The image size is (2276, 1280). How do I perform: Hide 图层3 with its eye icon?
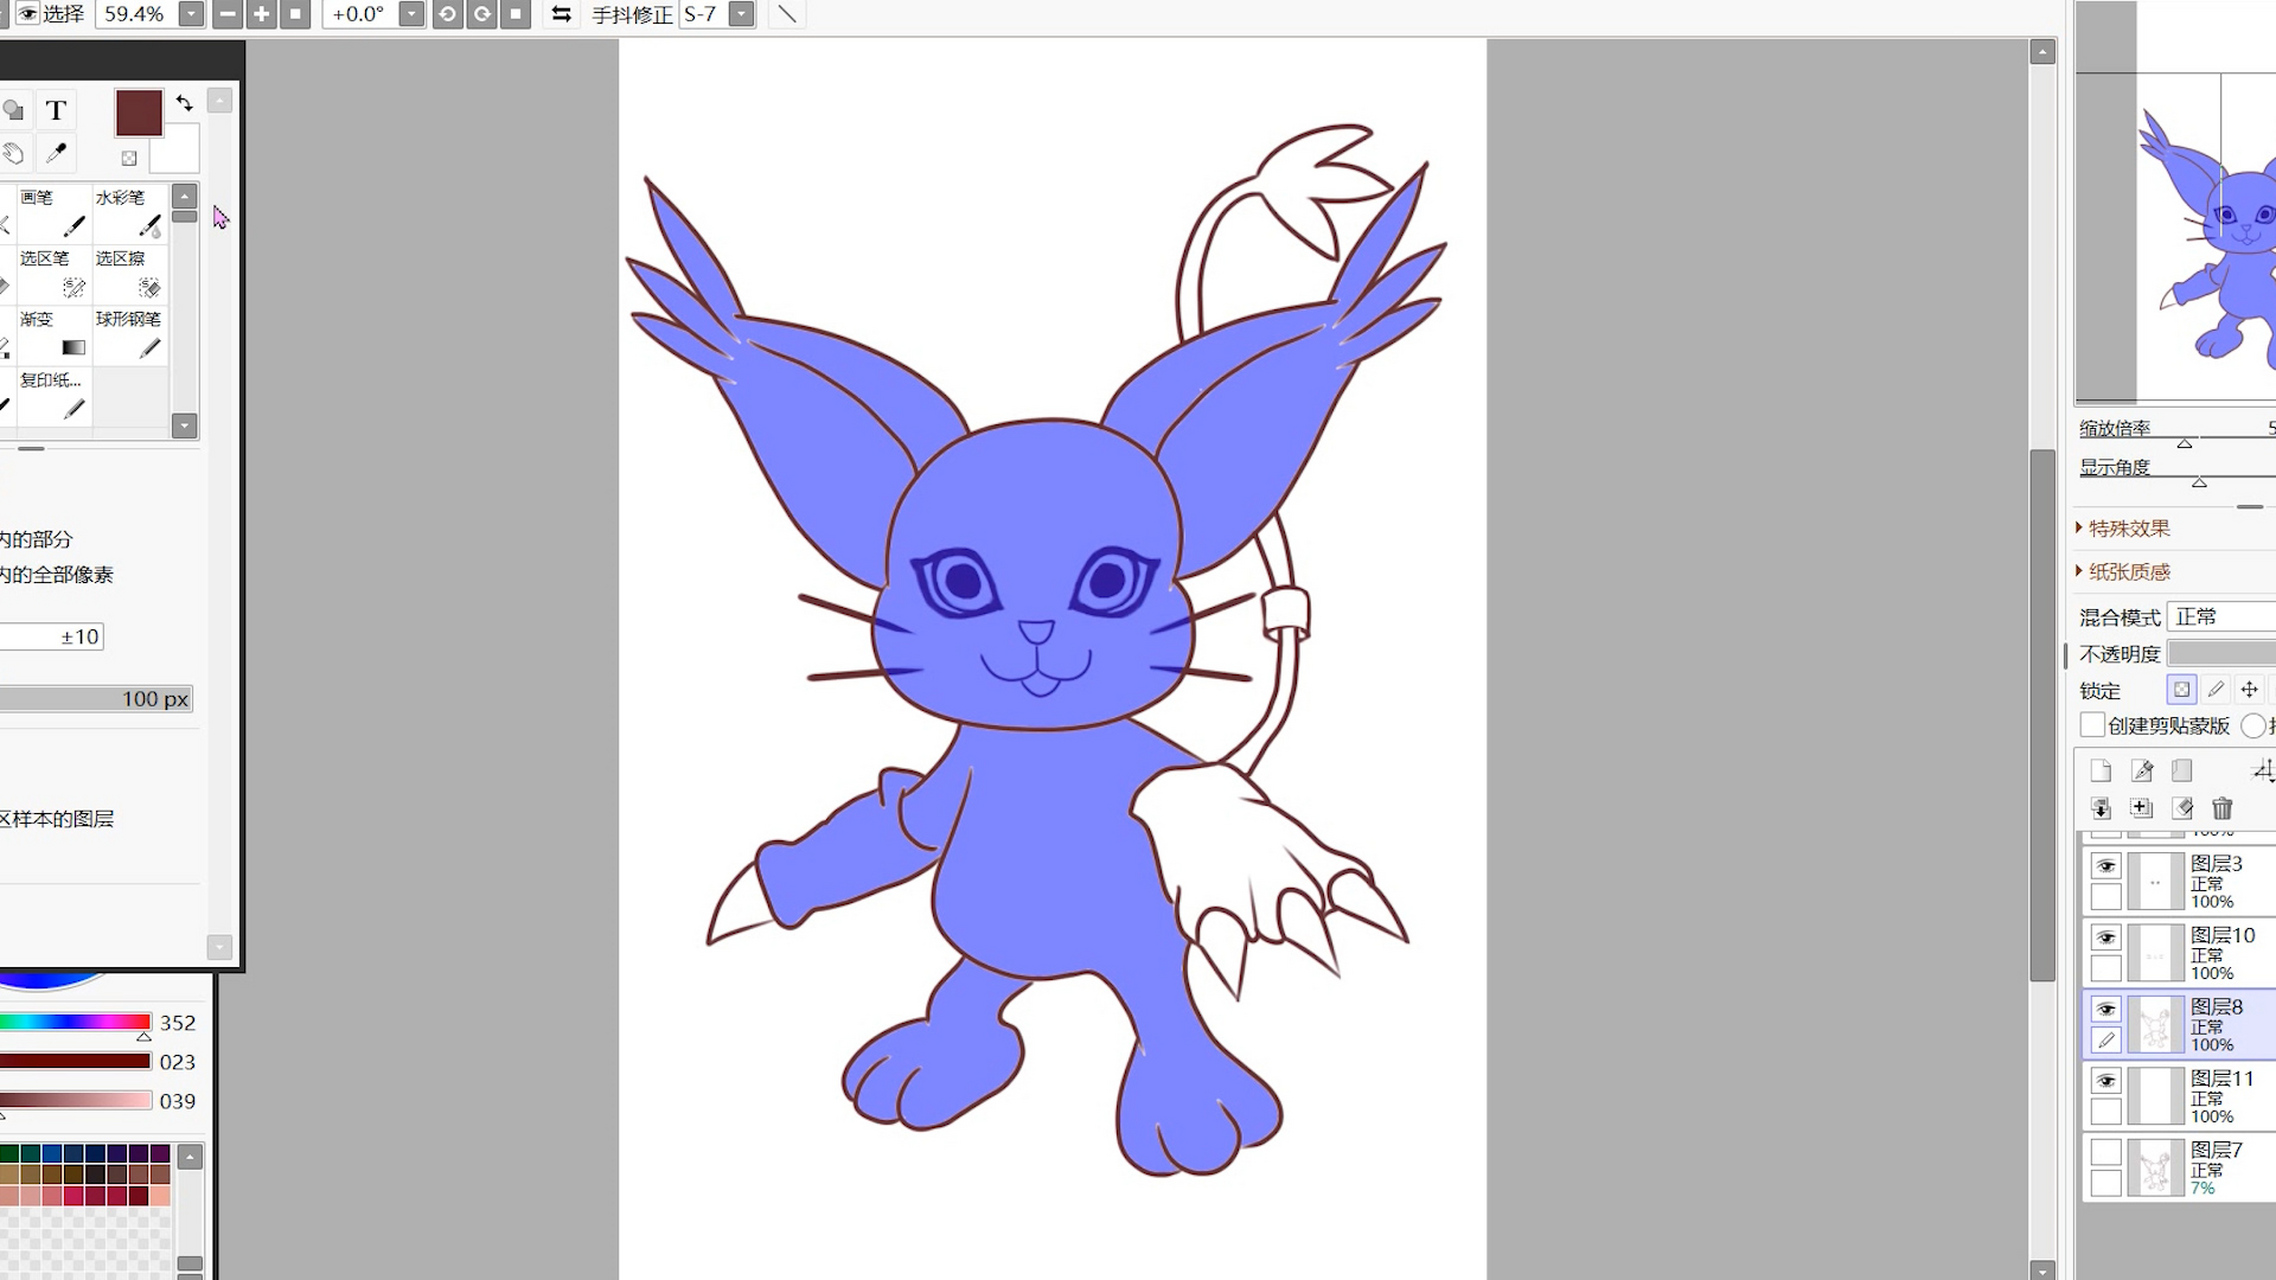(2106, 866)
